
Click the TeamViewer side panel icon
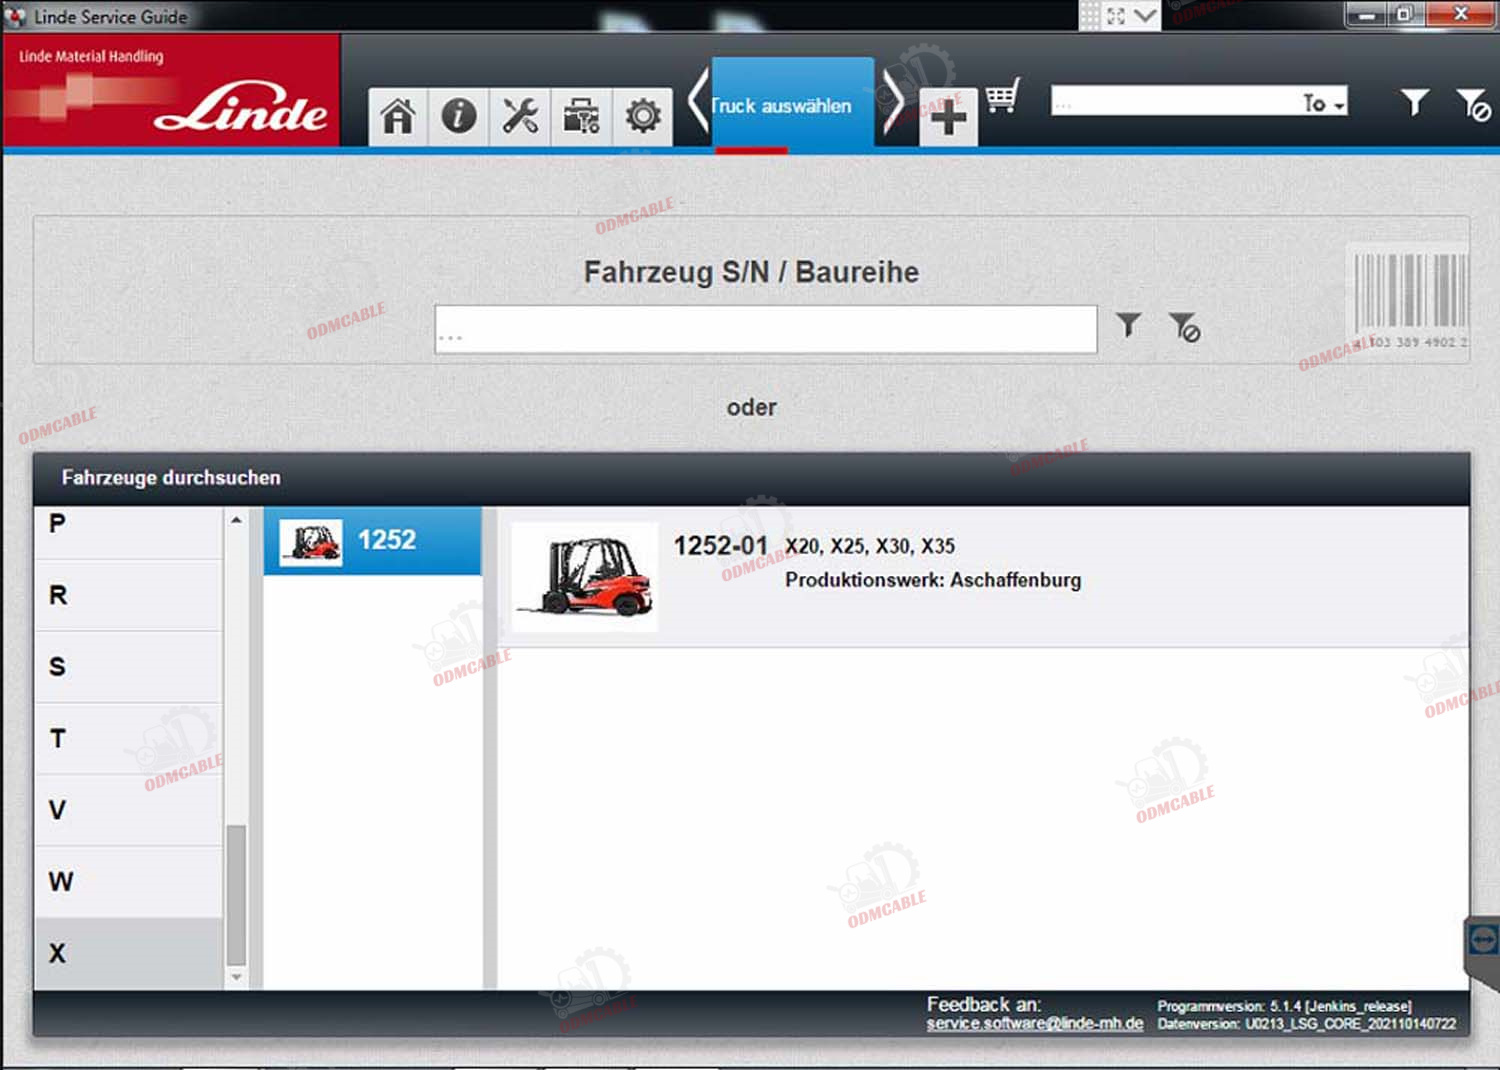(1483, 940)
